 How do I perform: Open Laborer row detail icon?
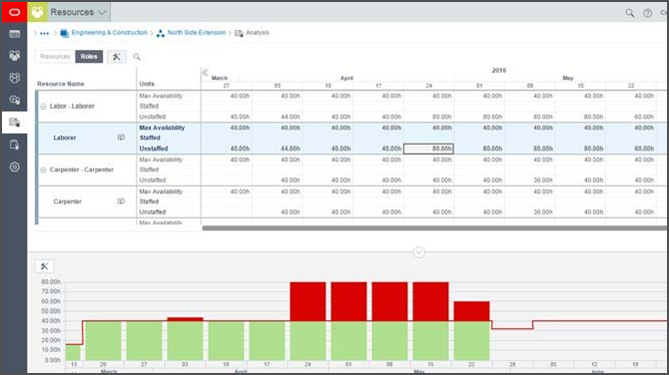point(121,137)
